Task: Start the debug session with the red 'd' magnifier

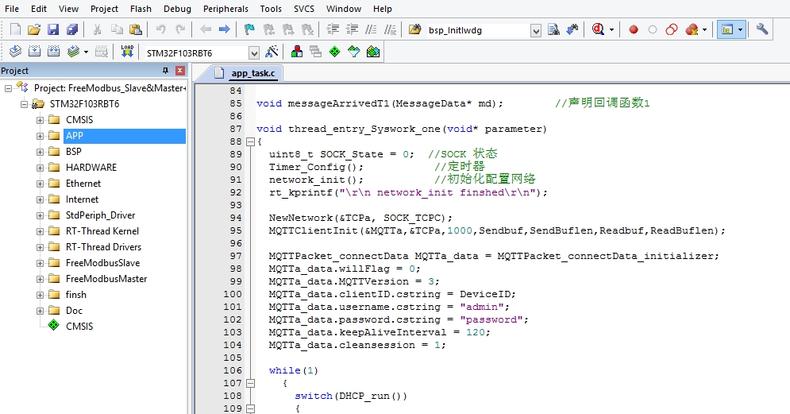Action: pyautogui.click(x=598, y=30)
